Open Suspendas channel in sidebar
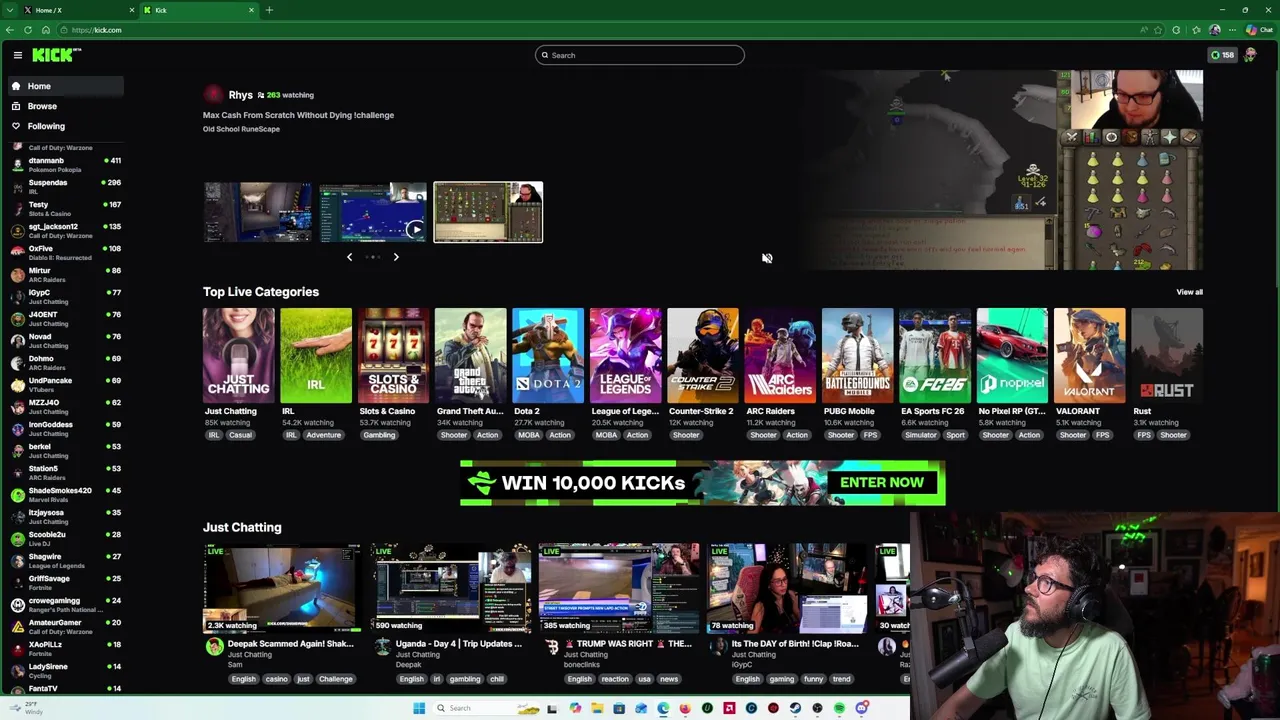Image resolution: width=1280 pixels, height=720 pixels. (65, 186)
